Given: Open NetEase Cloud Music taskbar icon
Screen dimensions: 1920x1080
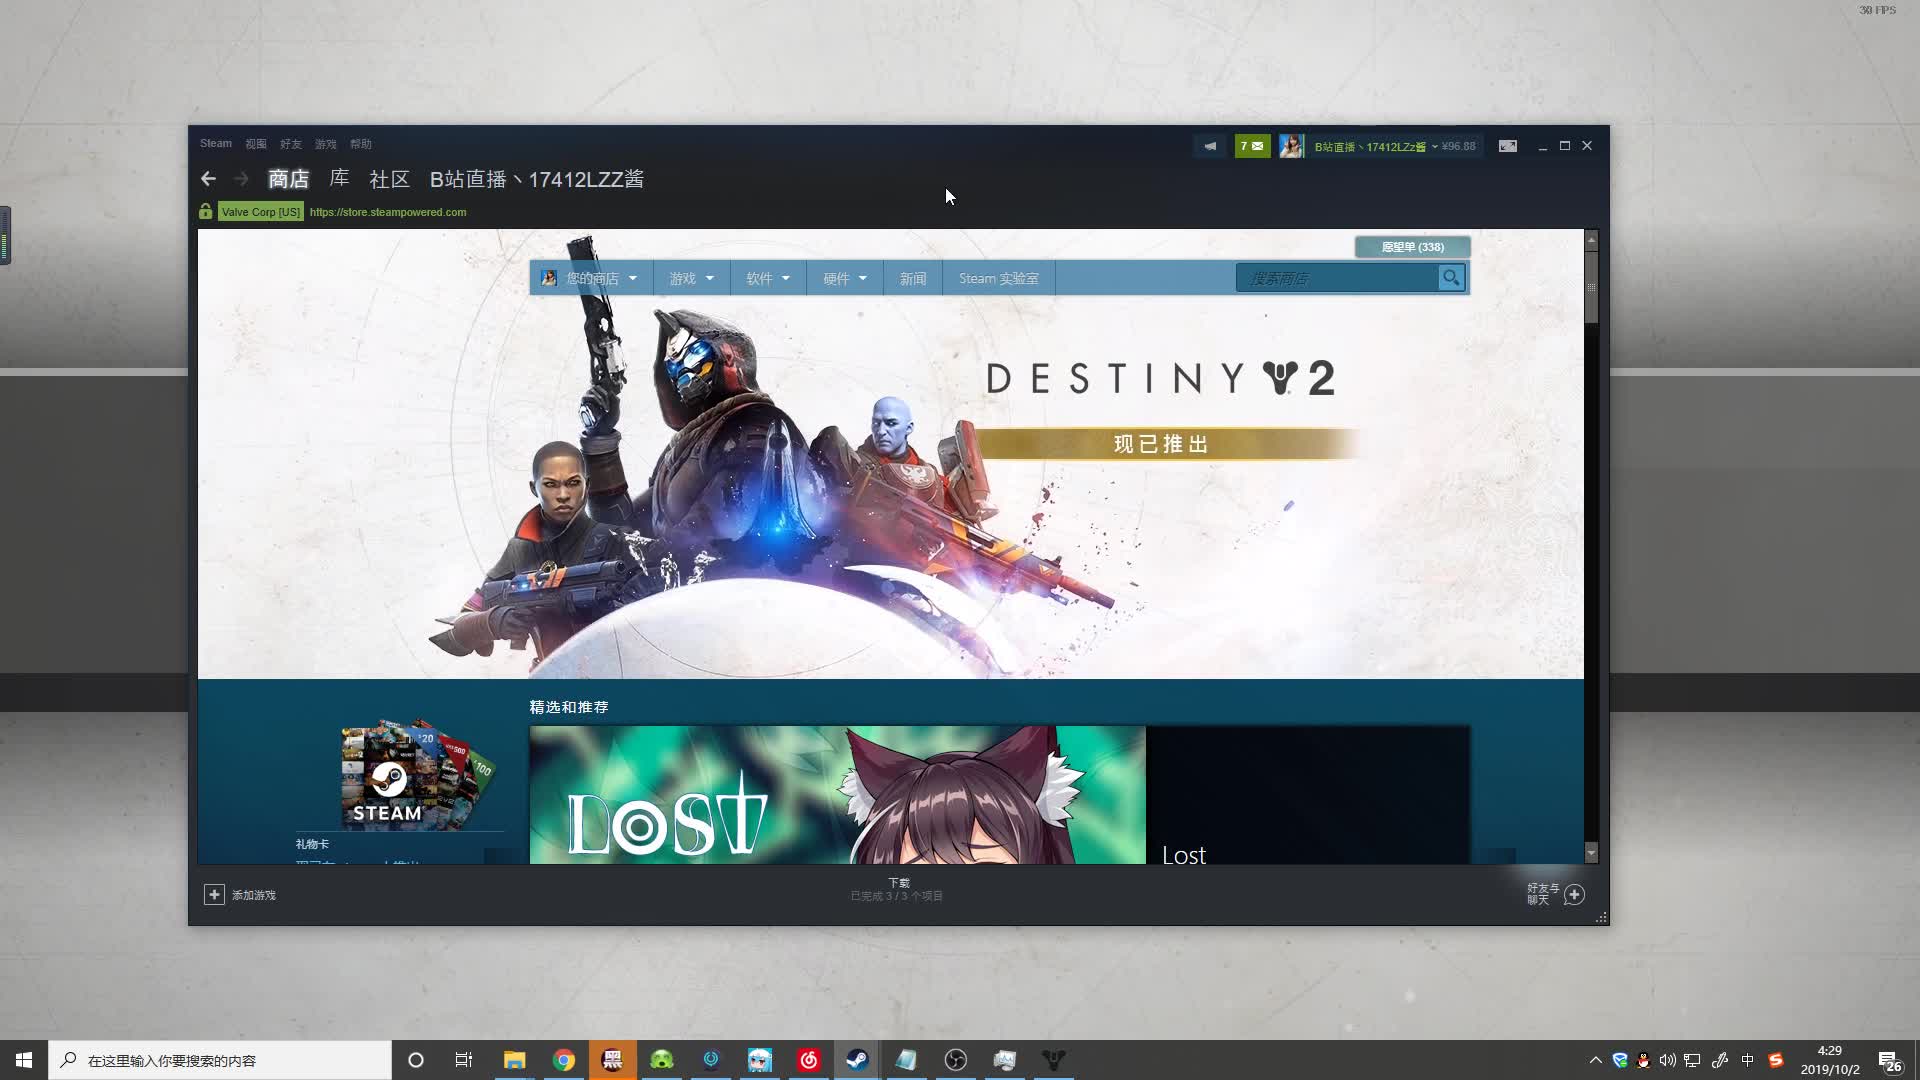Looking at the screenshot, I should 809,1060.
